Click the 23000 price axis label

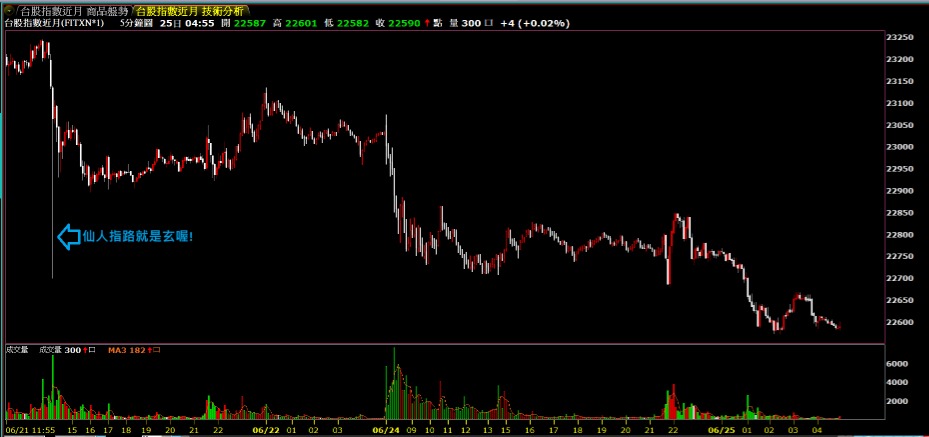tap(899, 147)
